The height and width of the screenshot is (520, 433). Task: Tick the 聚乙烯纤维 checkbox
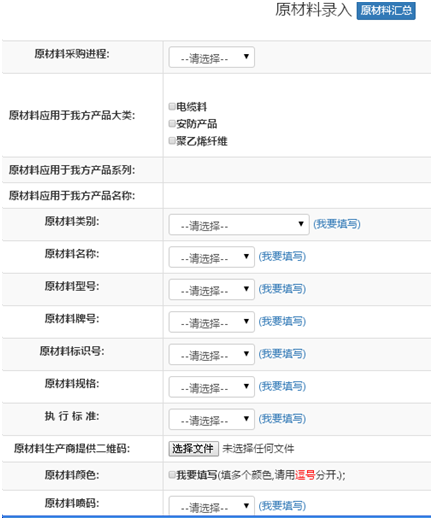pyautogui.click(x=172, y=141)
